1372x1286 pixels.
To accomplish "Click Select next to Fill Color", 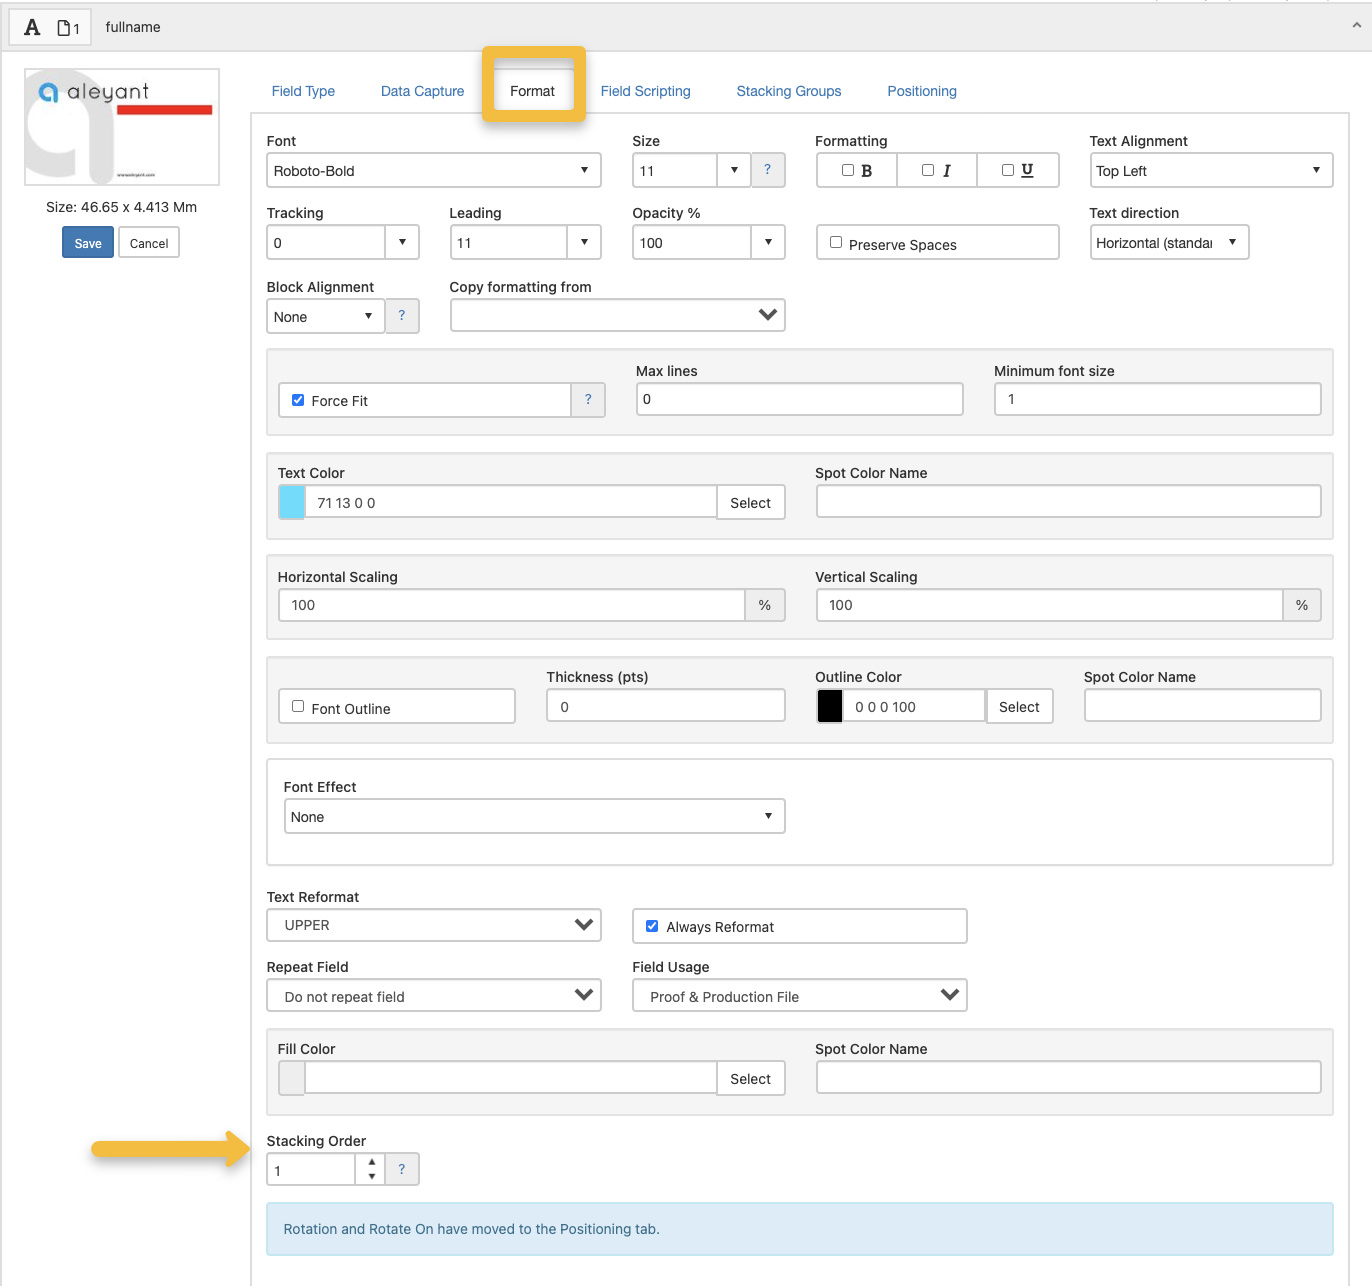I will point(750,1079).
